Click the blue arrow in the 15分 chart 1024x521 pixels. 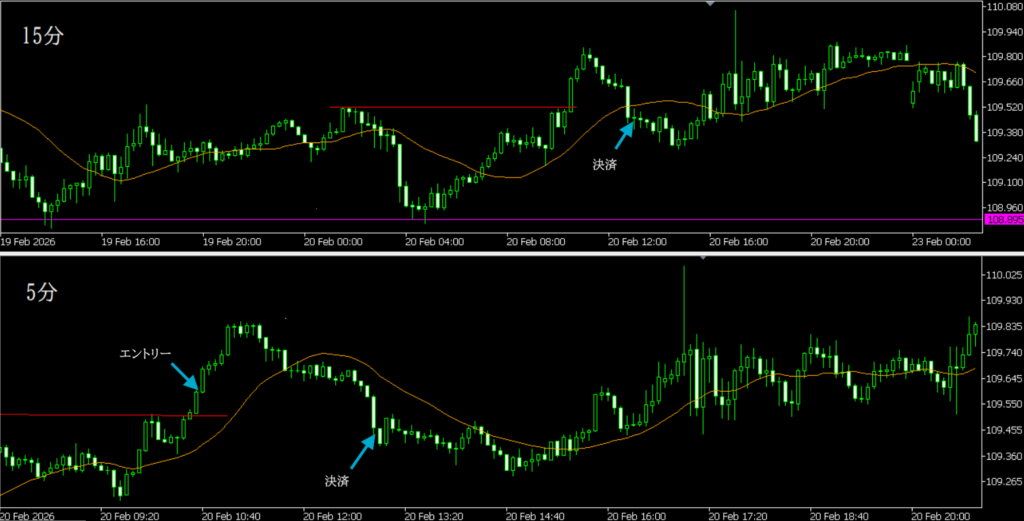coord(623,136)
